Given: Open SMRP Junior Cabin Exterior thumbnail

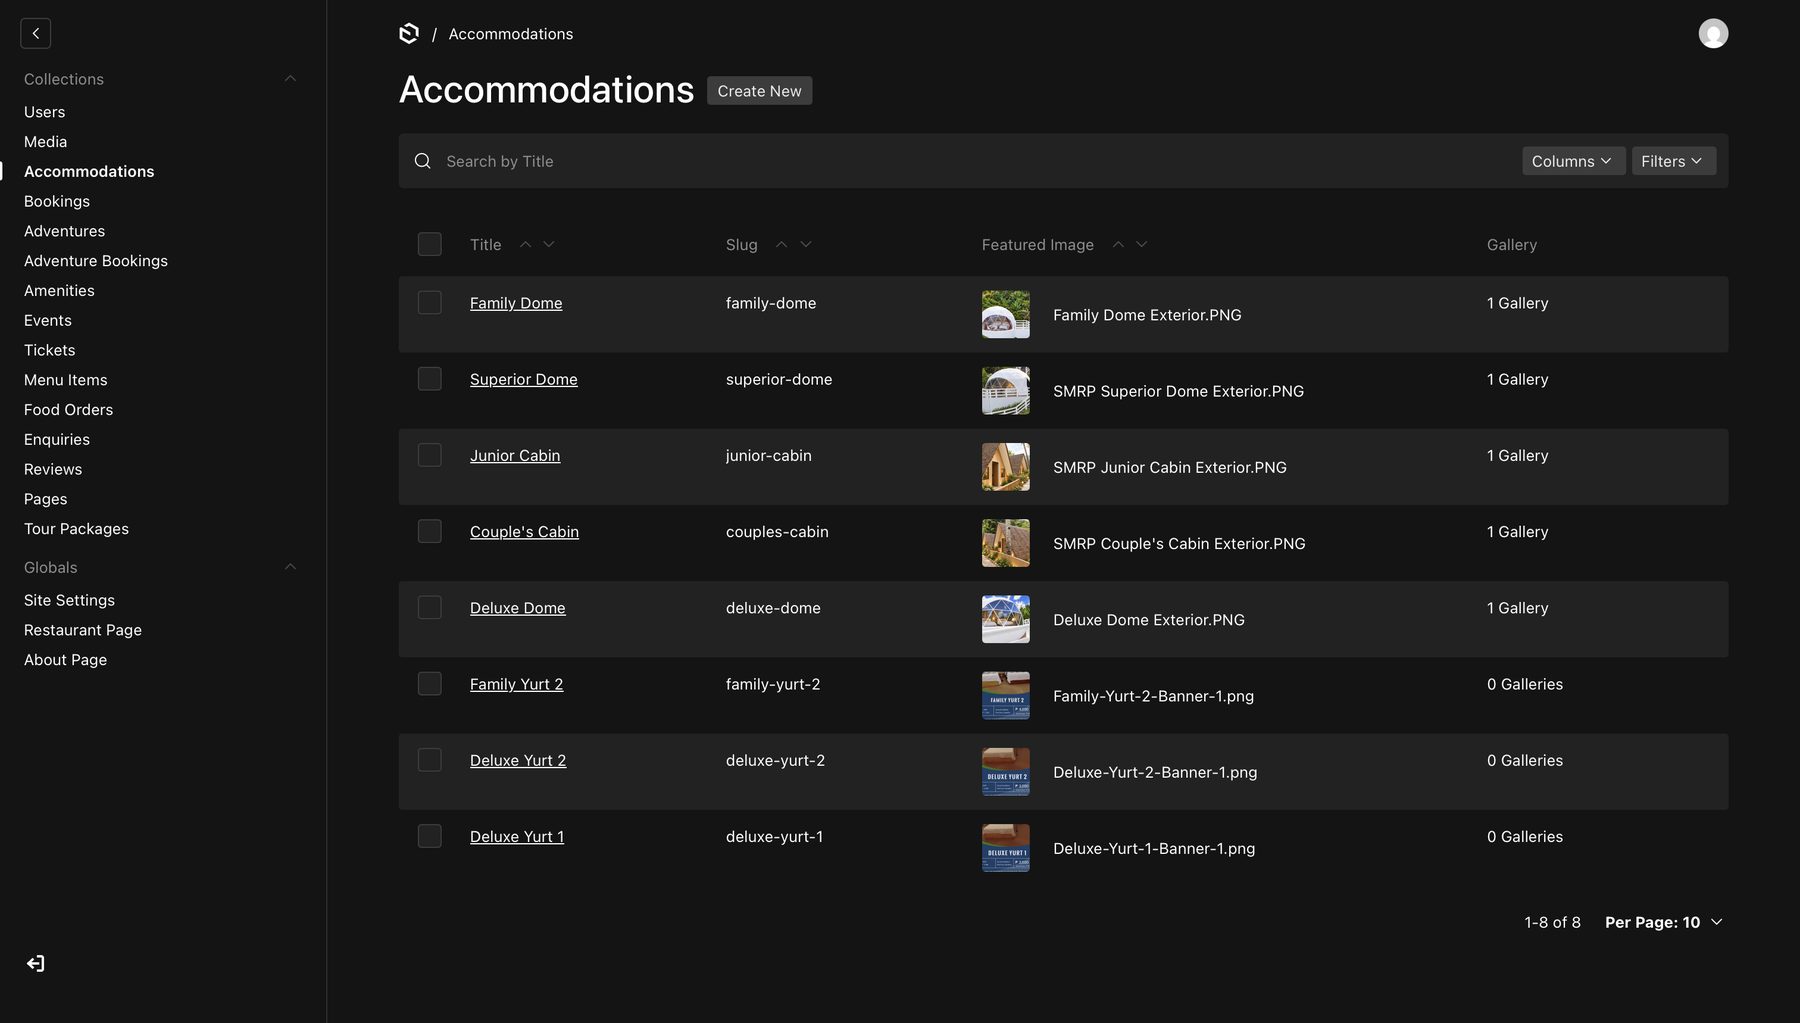Looking at the screenshot, I should point(1006,467).
